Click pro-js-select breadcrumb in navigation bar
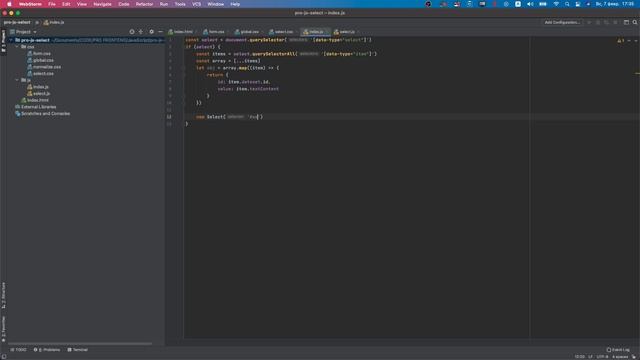640x360 pixels. pyautogui.click(x=17, y=22)
